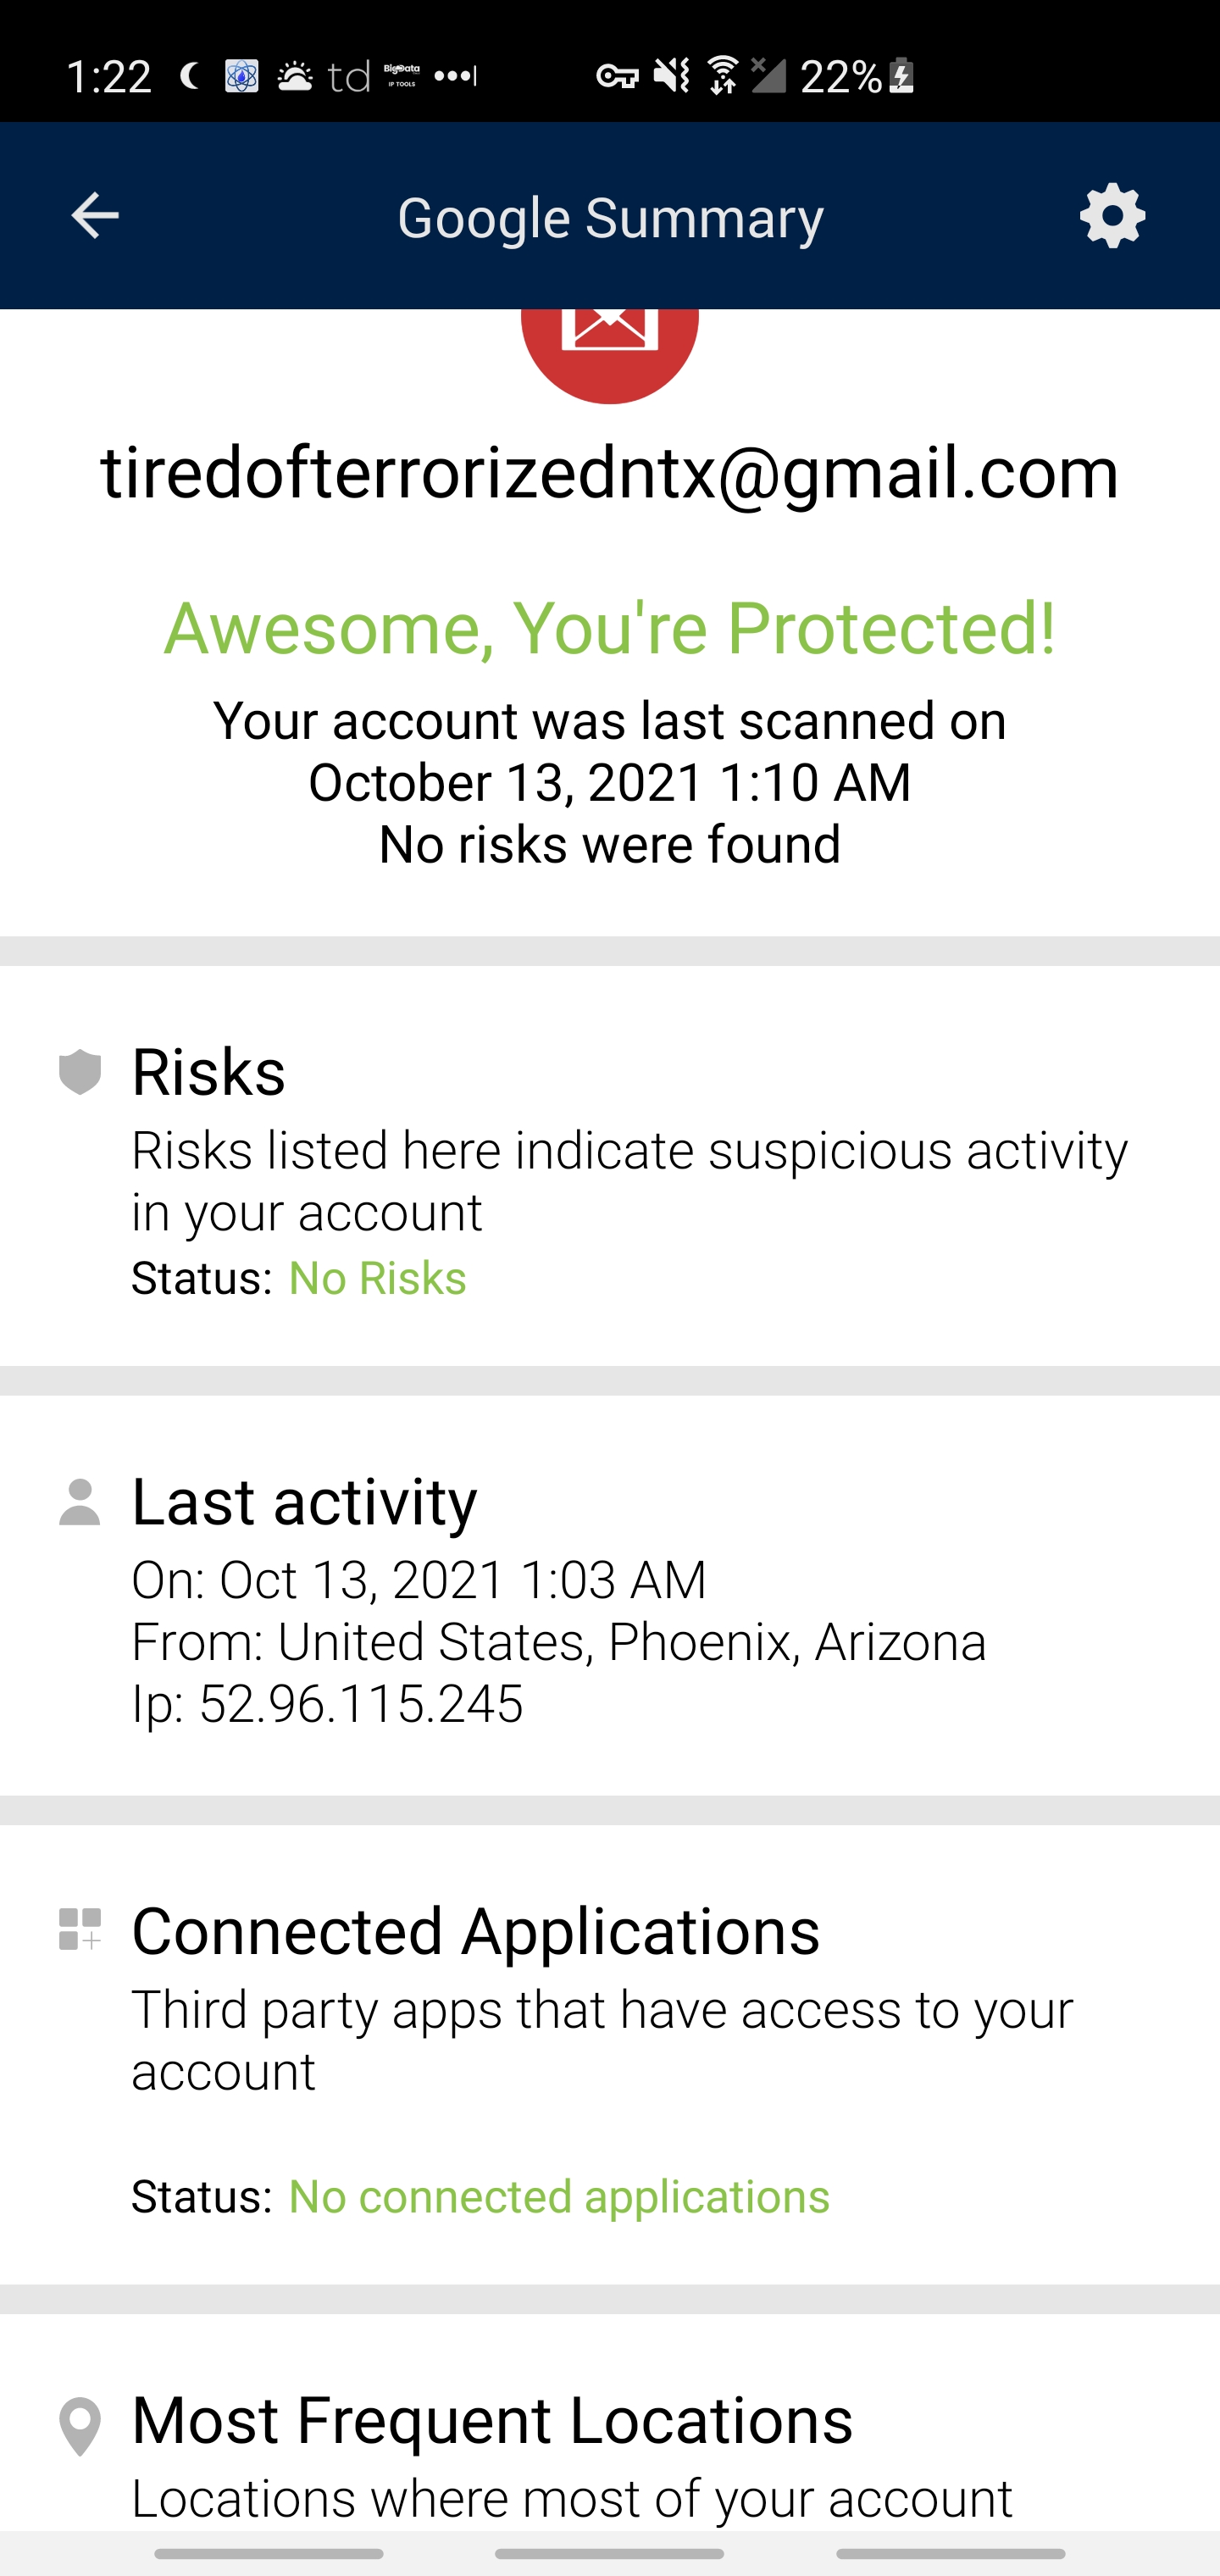Screen dimensions: 1220x2576
Task: Tap the person icon beside Last activity
Action: [x=80, y=1502]
